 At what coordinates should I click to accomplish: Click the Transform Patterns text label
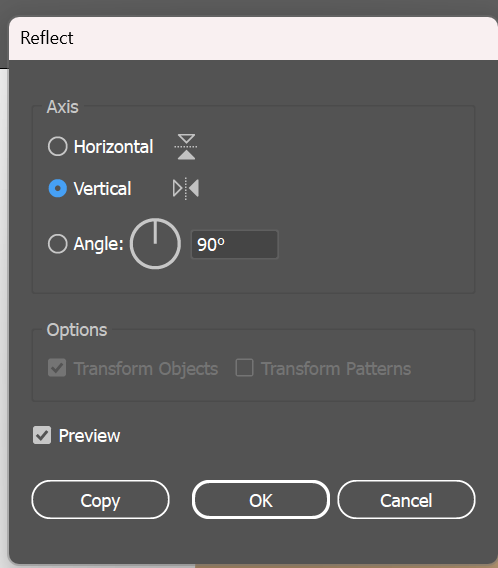pyautogui.click(x=336, y=369)
